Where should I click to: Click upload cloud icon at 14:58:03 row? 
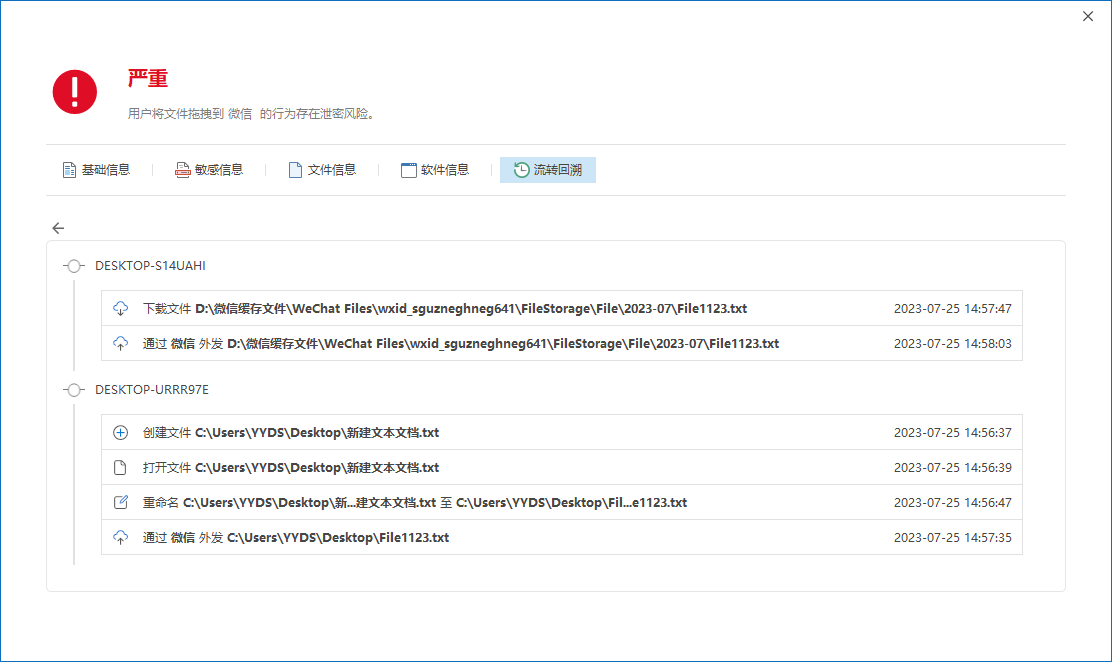tap(121, 343)
